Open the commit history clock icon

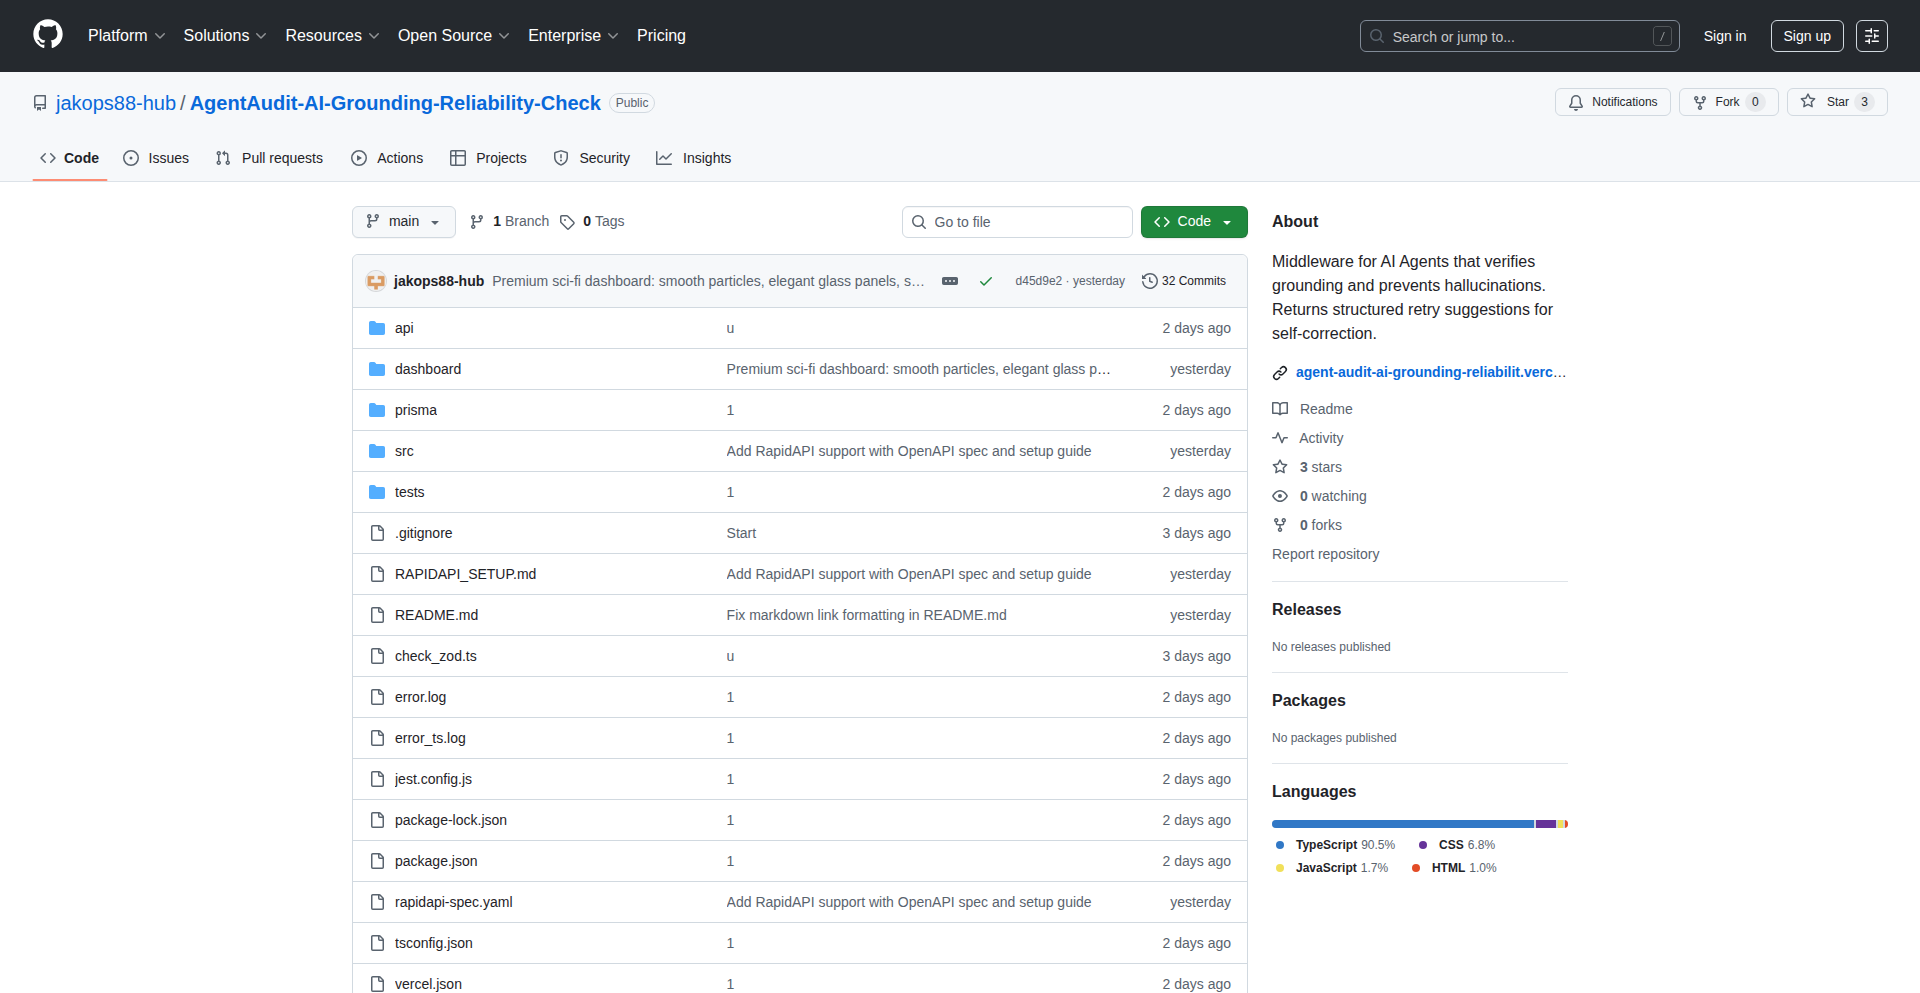[x=1148, y=281]
